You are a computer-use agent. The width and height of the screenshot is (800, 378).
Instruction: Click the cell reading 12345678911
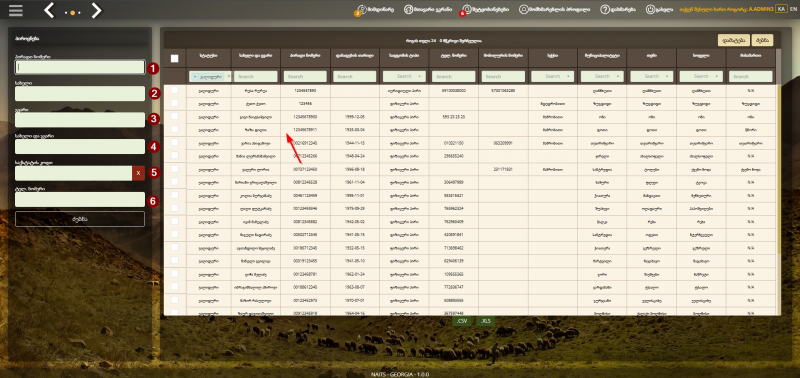tap(305, 130)
